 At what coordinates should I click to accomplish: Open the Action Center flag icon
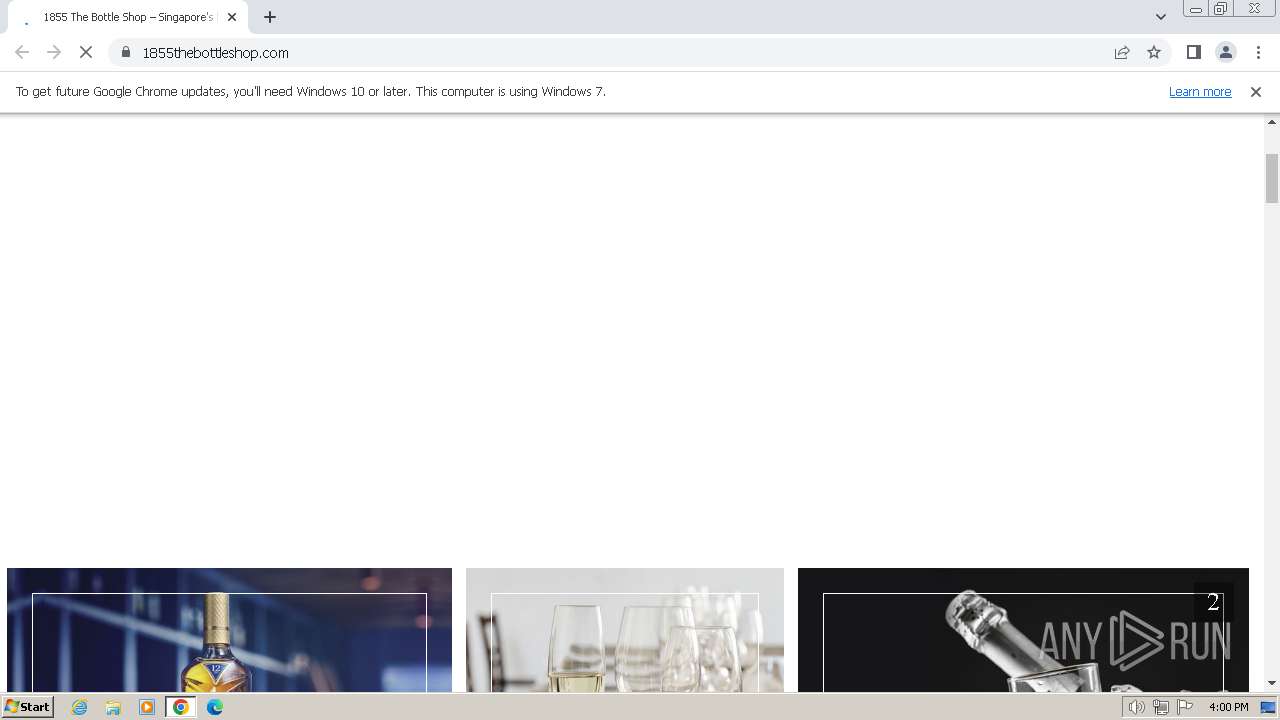pyautogui.click(x=1185, y=707)
